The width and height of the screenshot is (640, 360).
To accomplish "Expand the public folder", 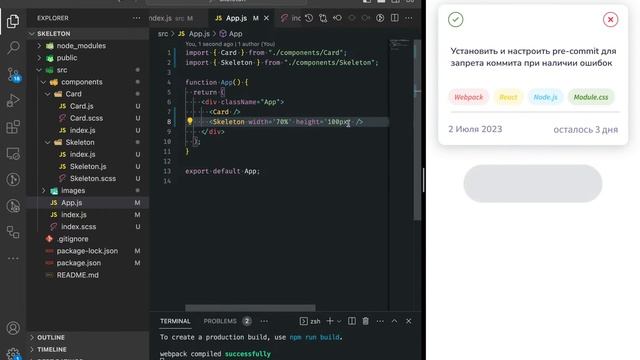I will pos(67,58).
